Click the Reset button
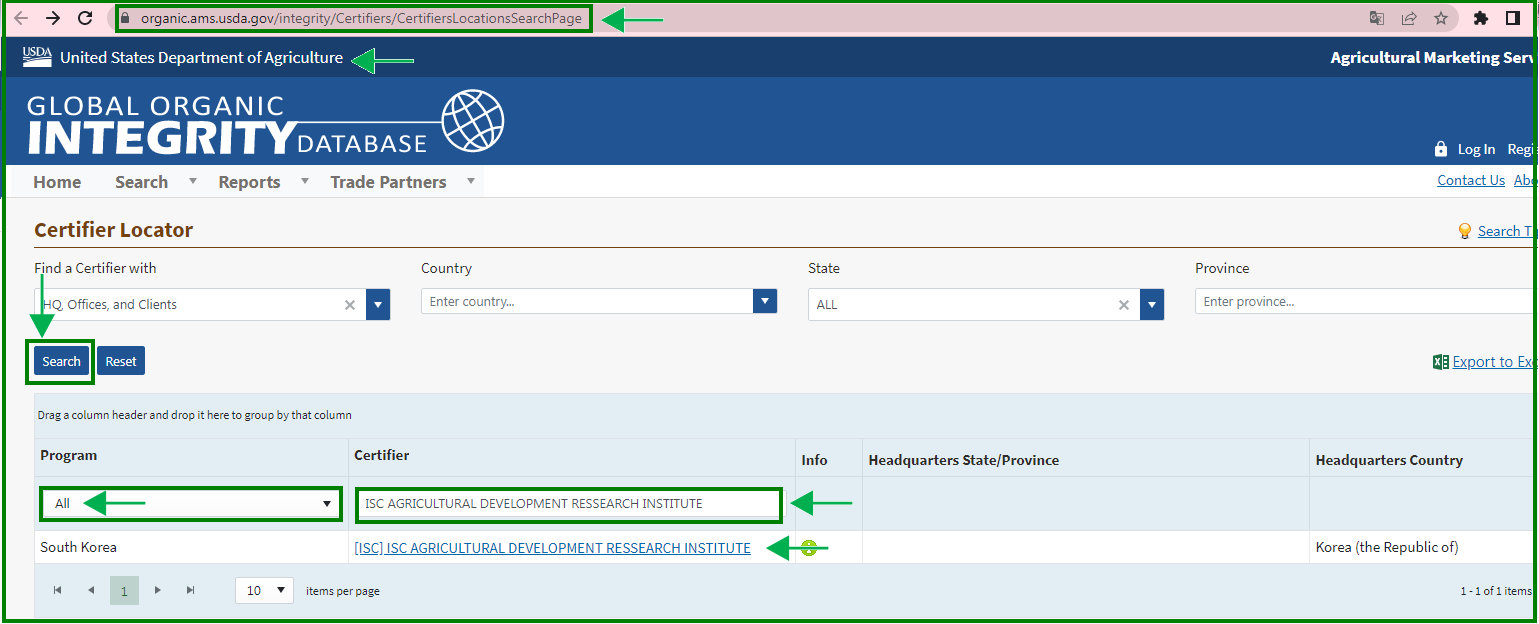1539x624 pixels. [121, 361]
